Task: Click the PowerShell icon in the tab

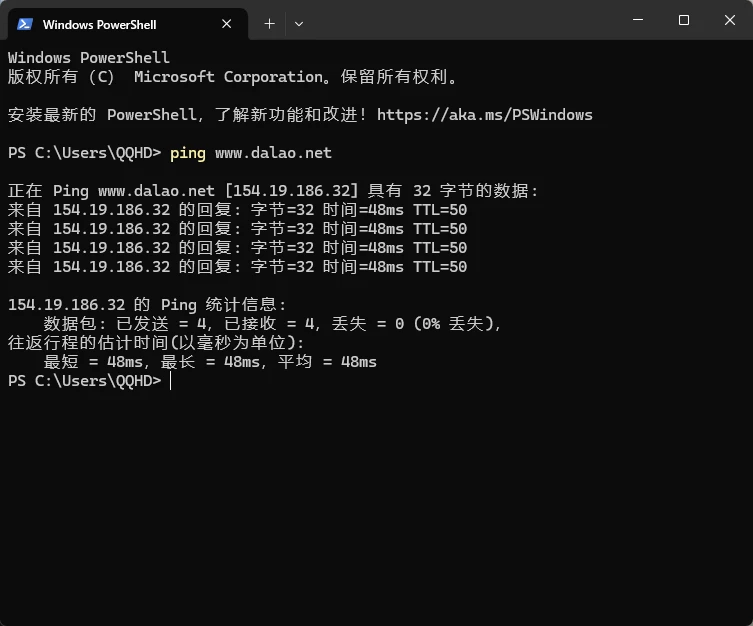Action: (x=25, y=23)
